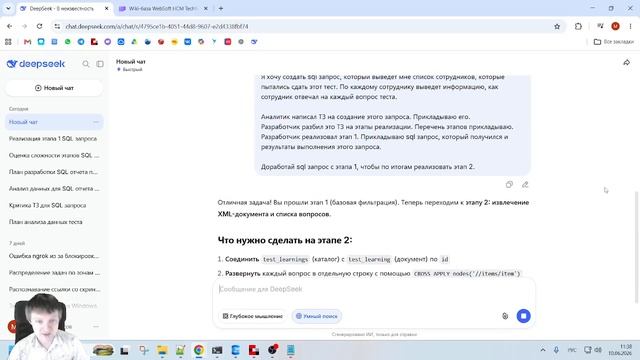Go back in browser history
Image resolution: width=640 pixels, height=360 pixels.
pos(9,26)
